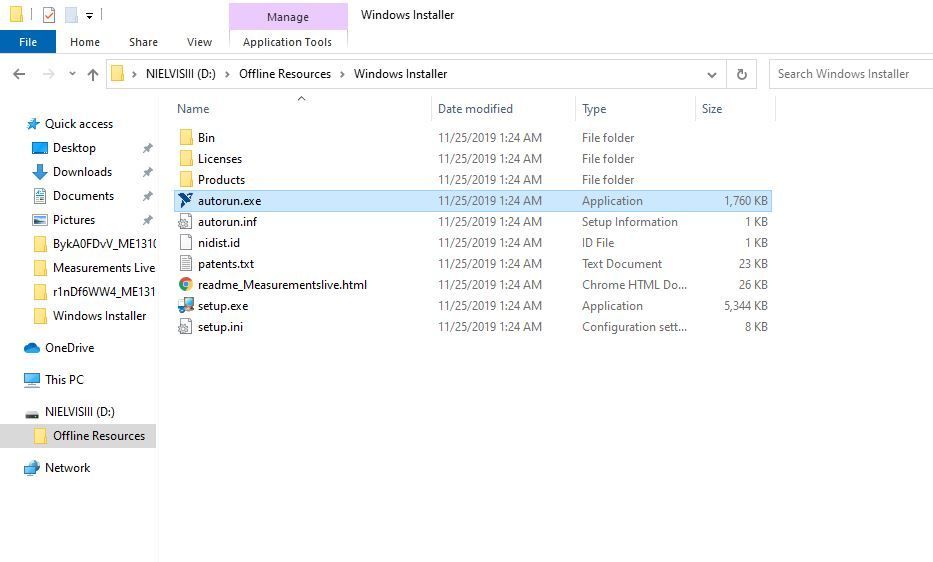Open Downloads in Quick access
Image resolution: width=933 pixels, height=562 pixels.
tap(82, 171)
